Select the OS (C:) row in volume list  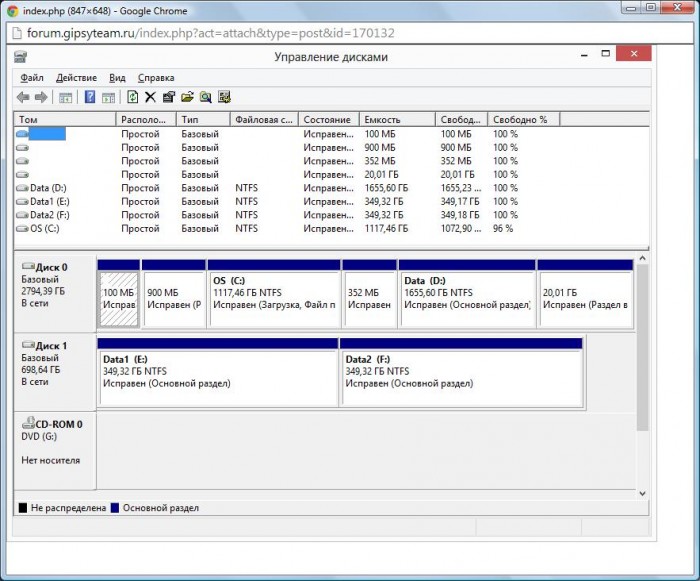[45, 228]
